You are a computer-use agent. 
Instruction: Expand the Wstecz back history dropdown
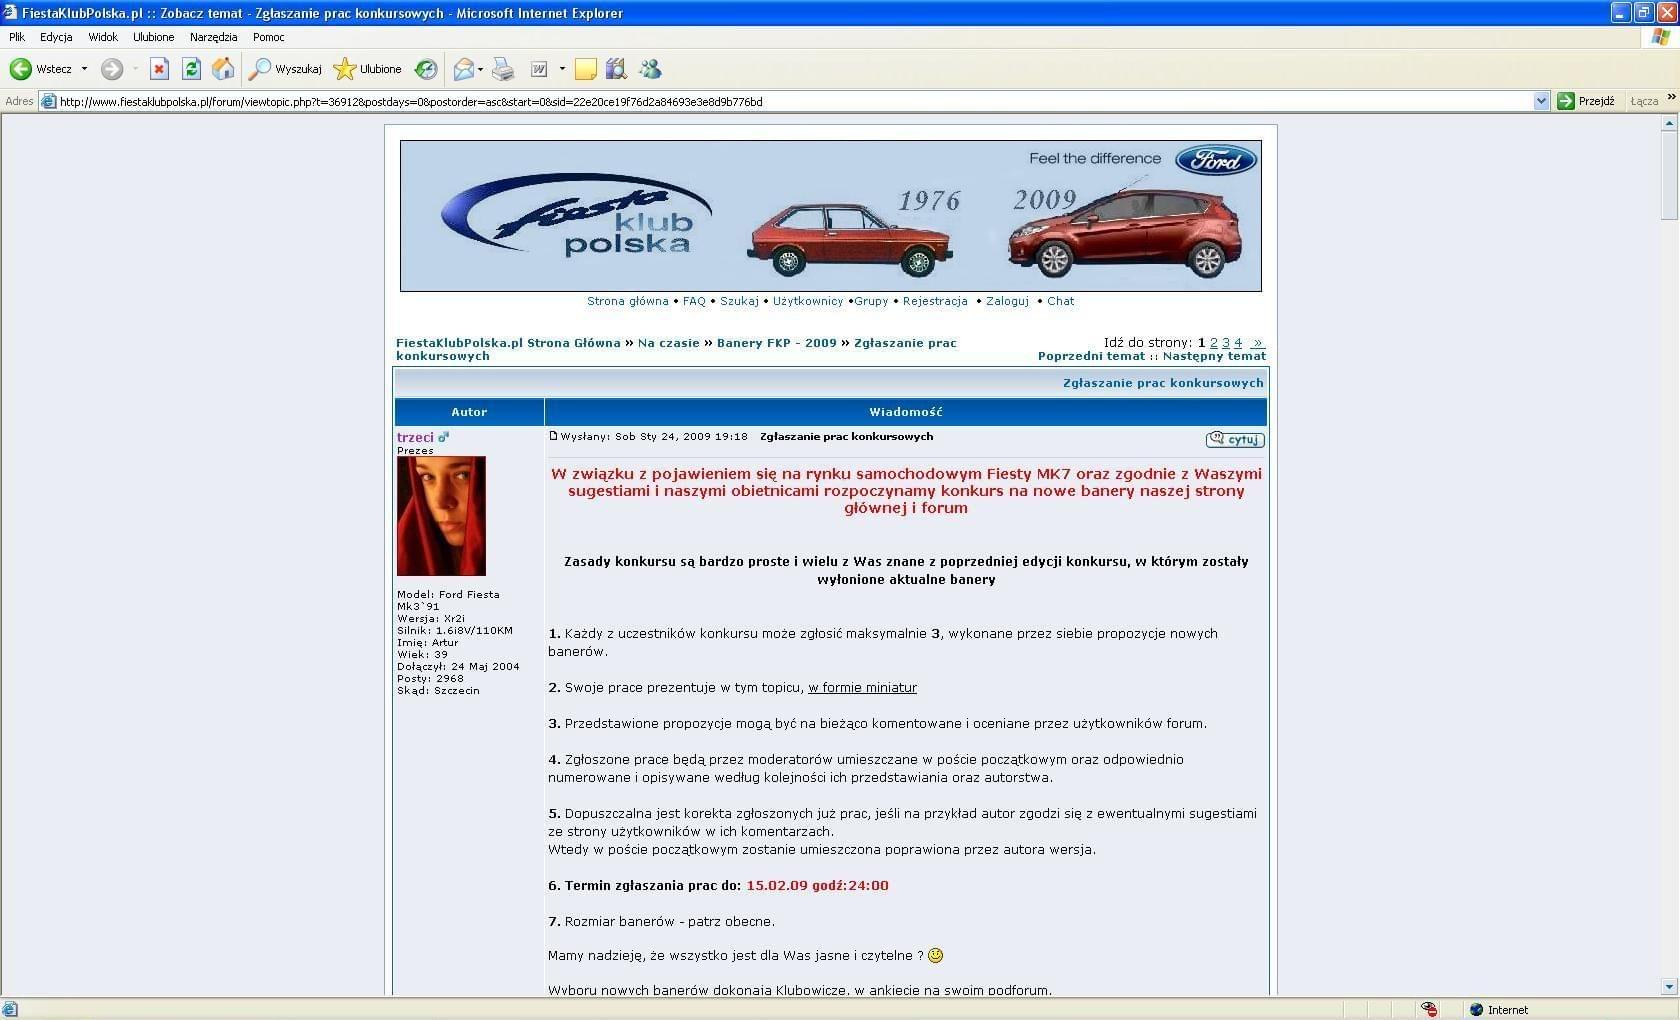point(84,69)
